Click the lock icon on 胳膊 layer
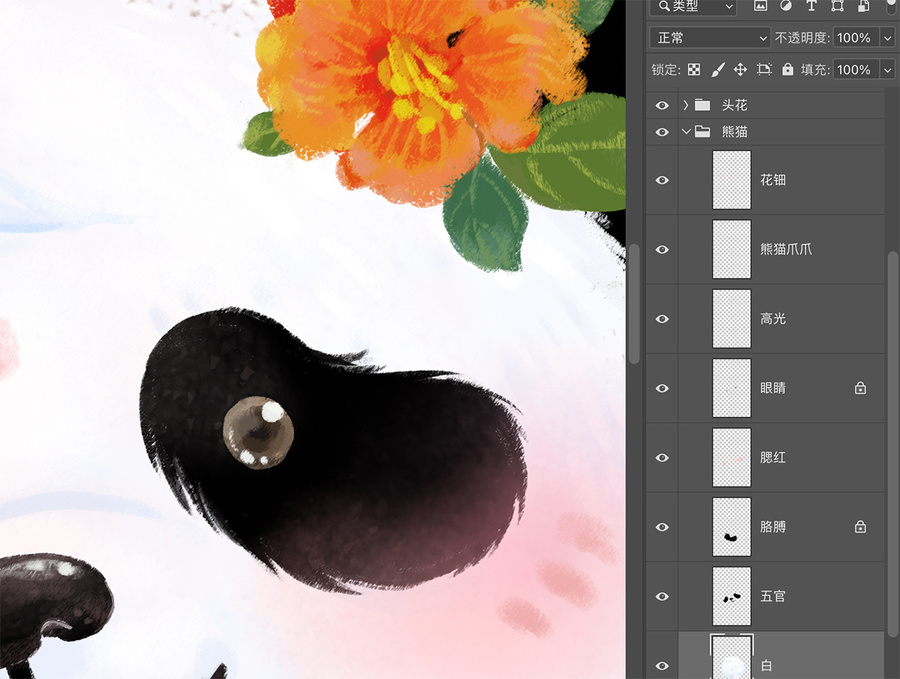This screenshot has height=679, width=900. pos(860,527)
